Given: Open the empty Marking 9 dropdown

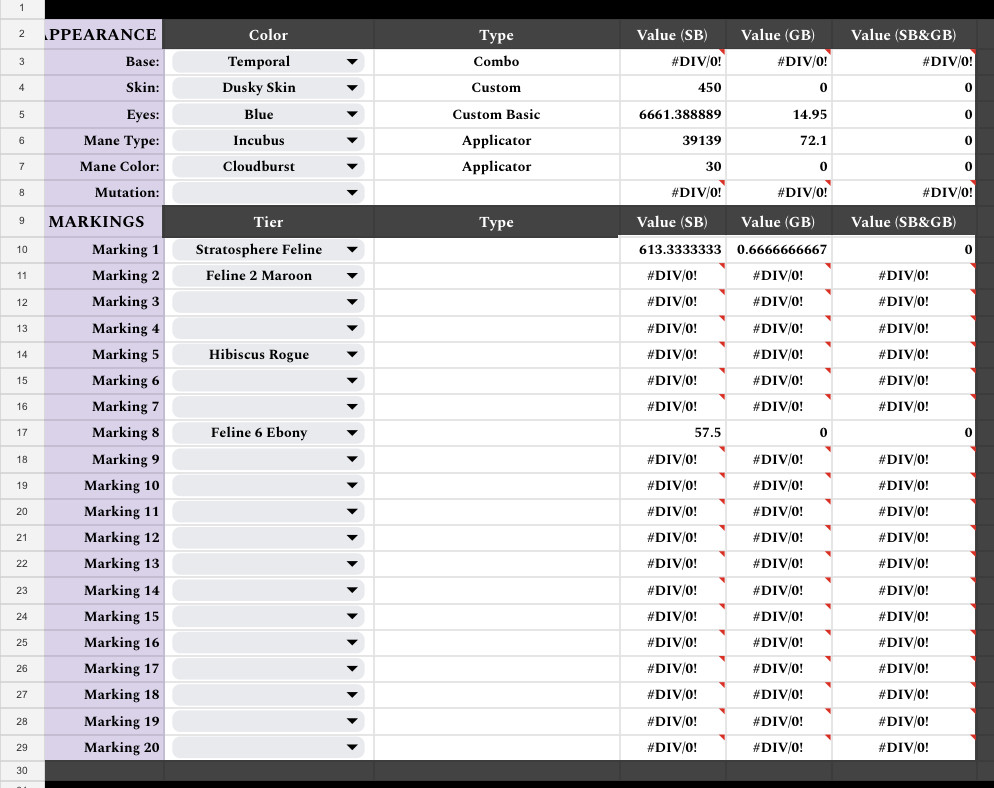Looking at the screenshot, I should click(268, 459).
